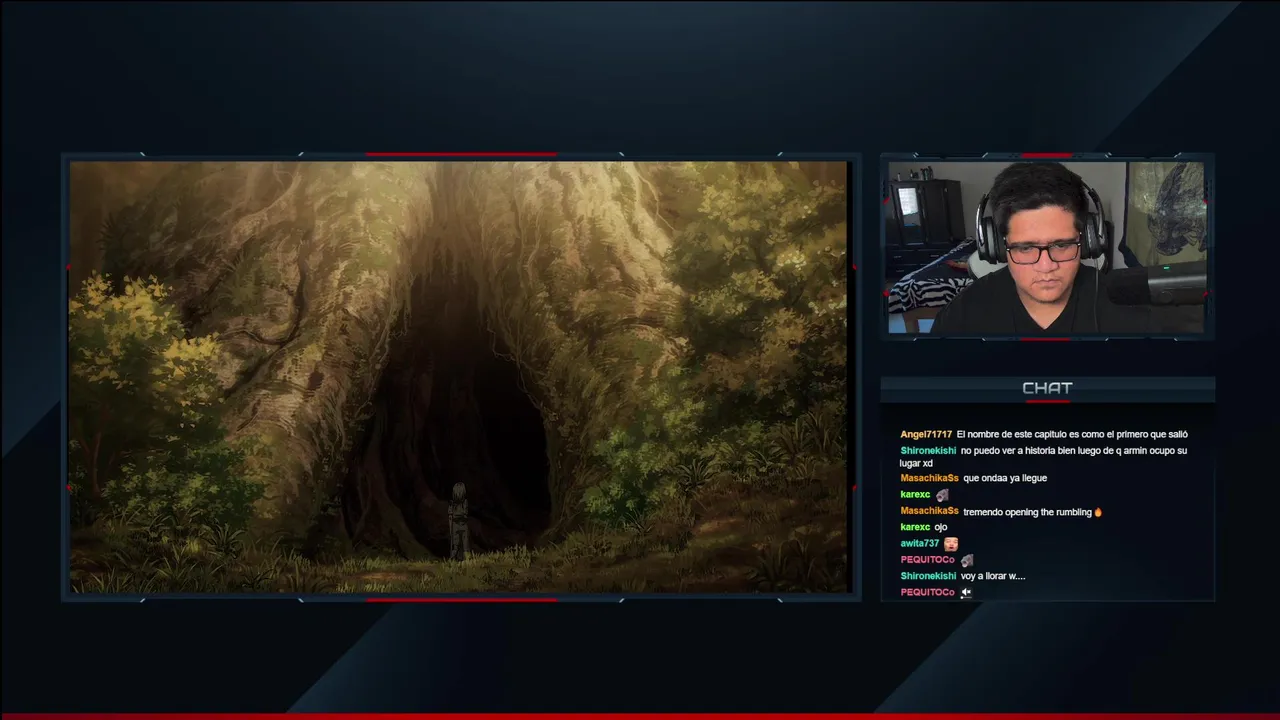This screenshot has height=720, width=1280.
Task: Click the anime video frame showing the tree hollow
Action: (459, 377)
